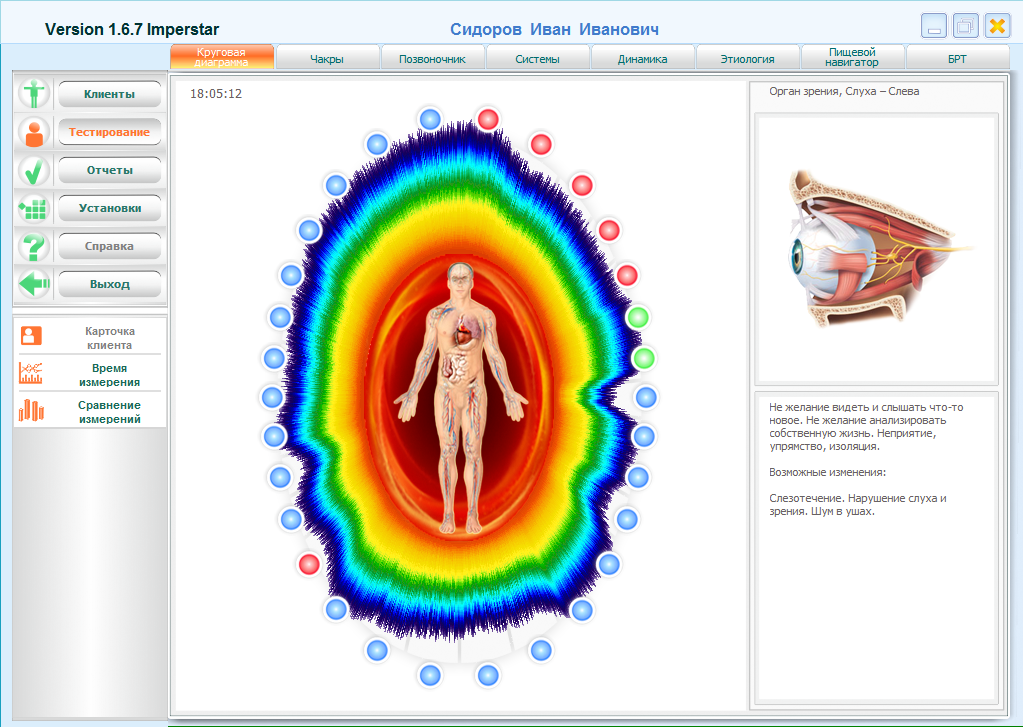Click the measurement time 18:05:12
Image resolution: width=1024 pixels, height=728 pixels.
(x=216, y=94)
